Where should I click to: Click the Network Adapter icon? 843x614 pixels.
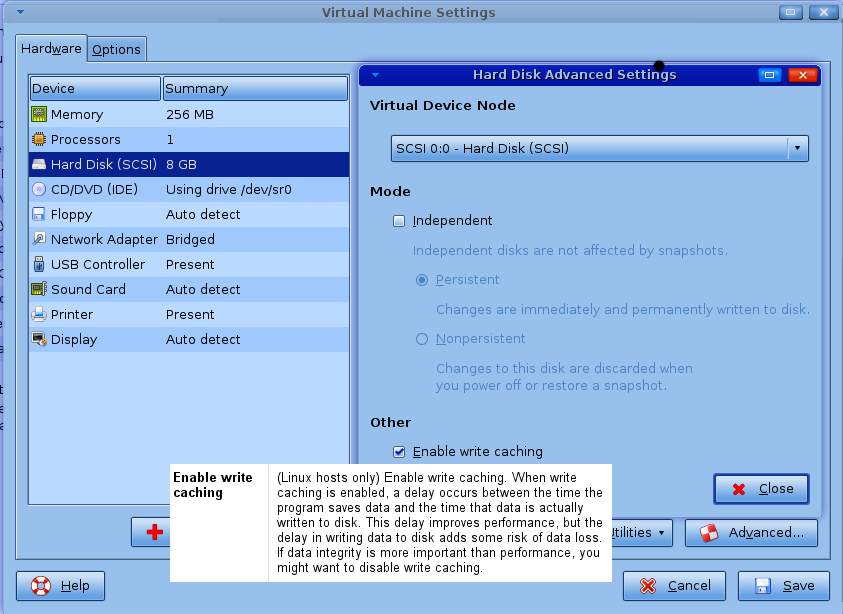coord(39,239)
